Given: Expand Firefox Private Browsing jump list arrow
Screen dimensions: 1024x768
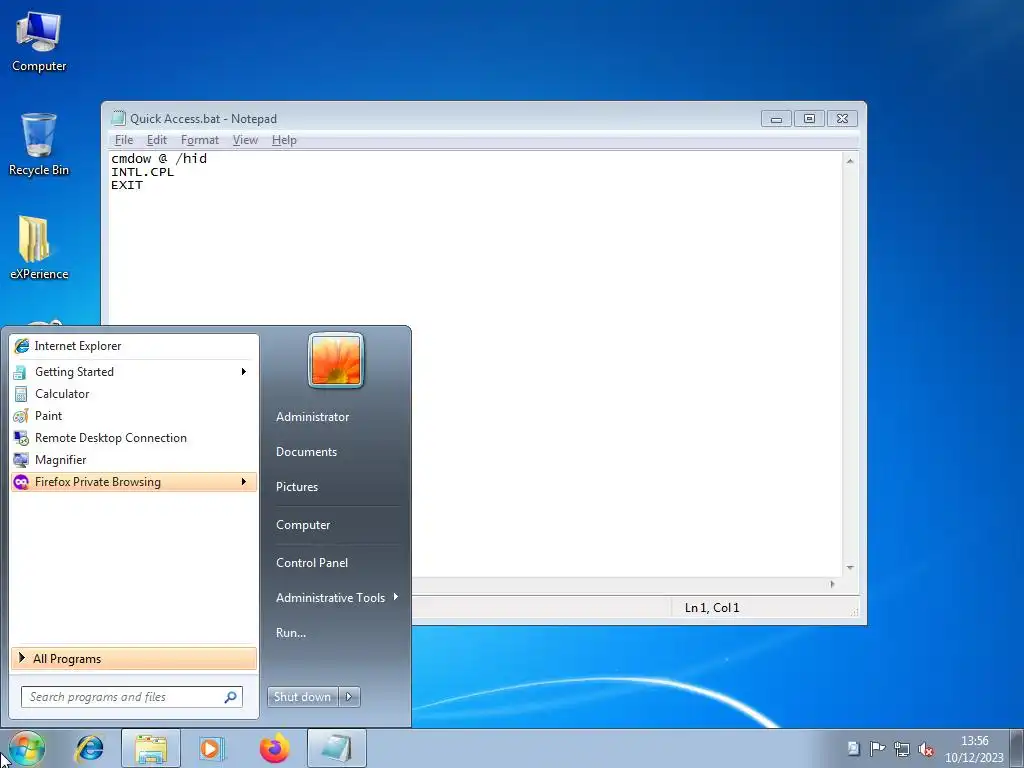Looking at the screenshot, I should tap(244, 482).
